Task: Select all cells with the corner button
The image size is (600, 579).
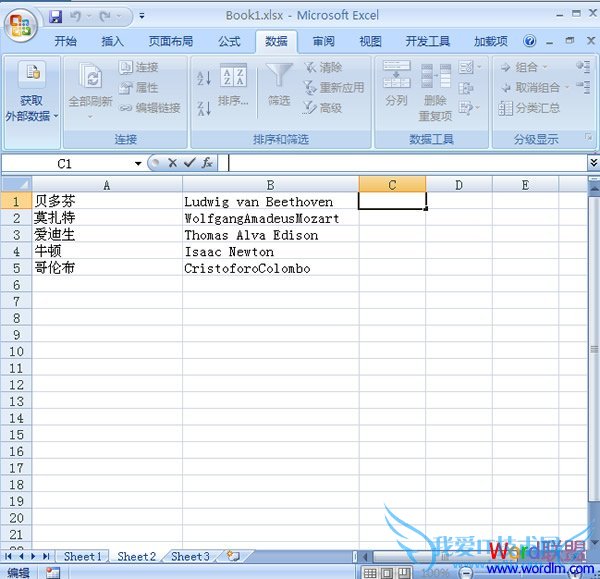Action: click(x=16, y=185)
